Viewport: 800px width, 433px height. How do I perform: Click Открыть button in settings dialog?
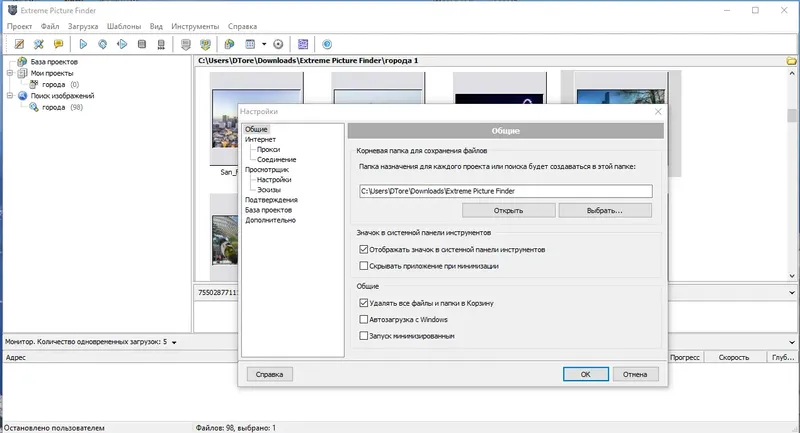[509, 210]
